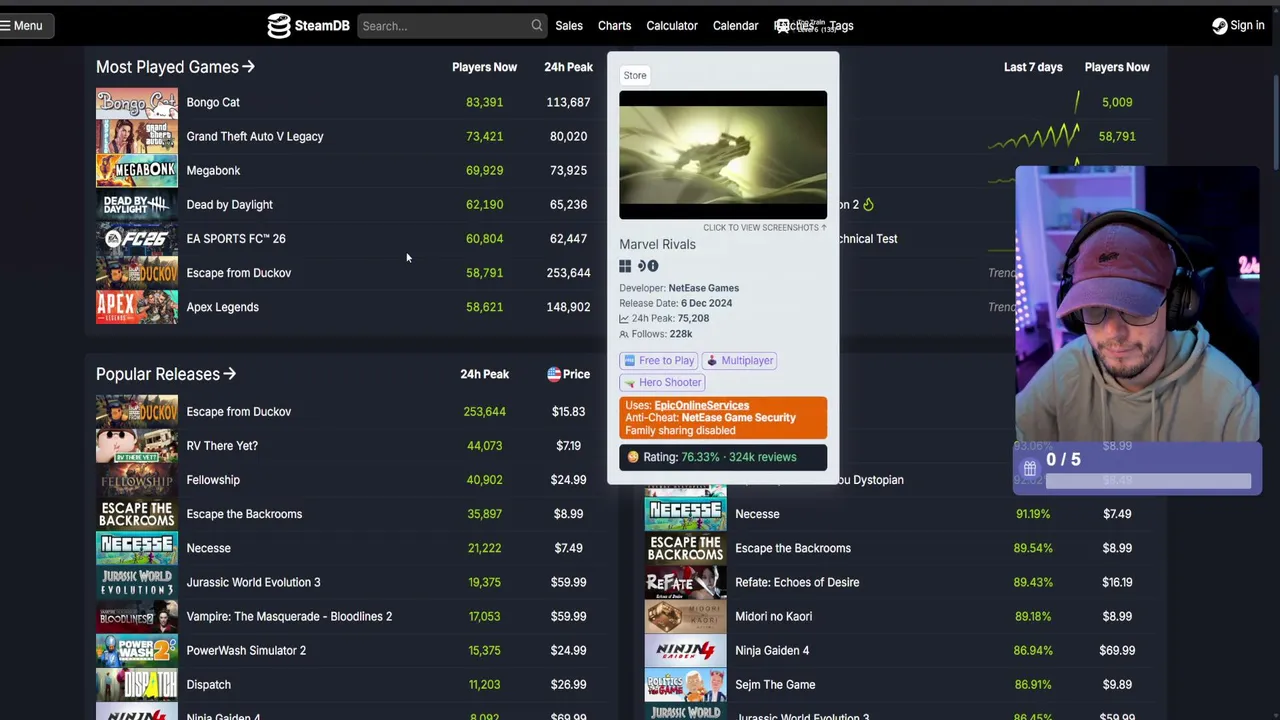Screen dimensions: 1280x720
Task: Click the 7-day sparkline chart with 58,791 players
Action: coord(1035,136)
